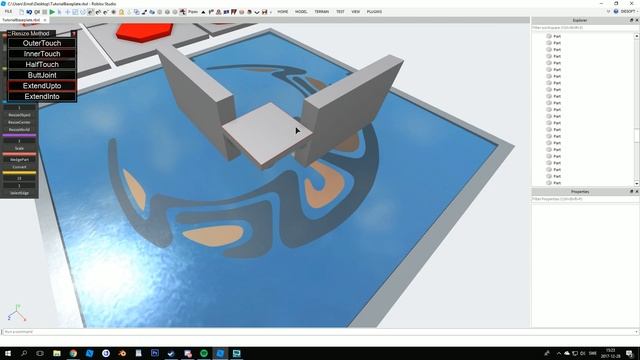Close the TutorialBaseplate.rbxl document tab
This screenshot has width=640, height=360.
point(45,20)
